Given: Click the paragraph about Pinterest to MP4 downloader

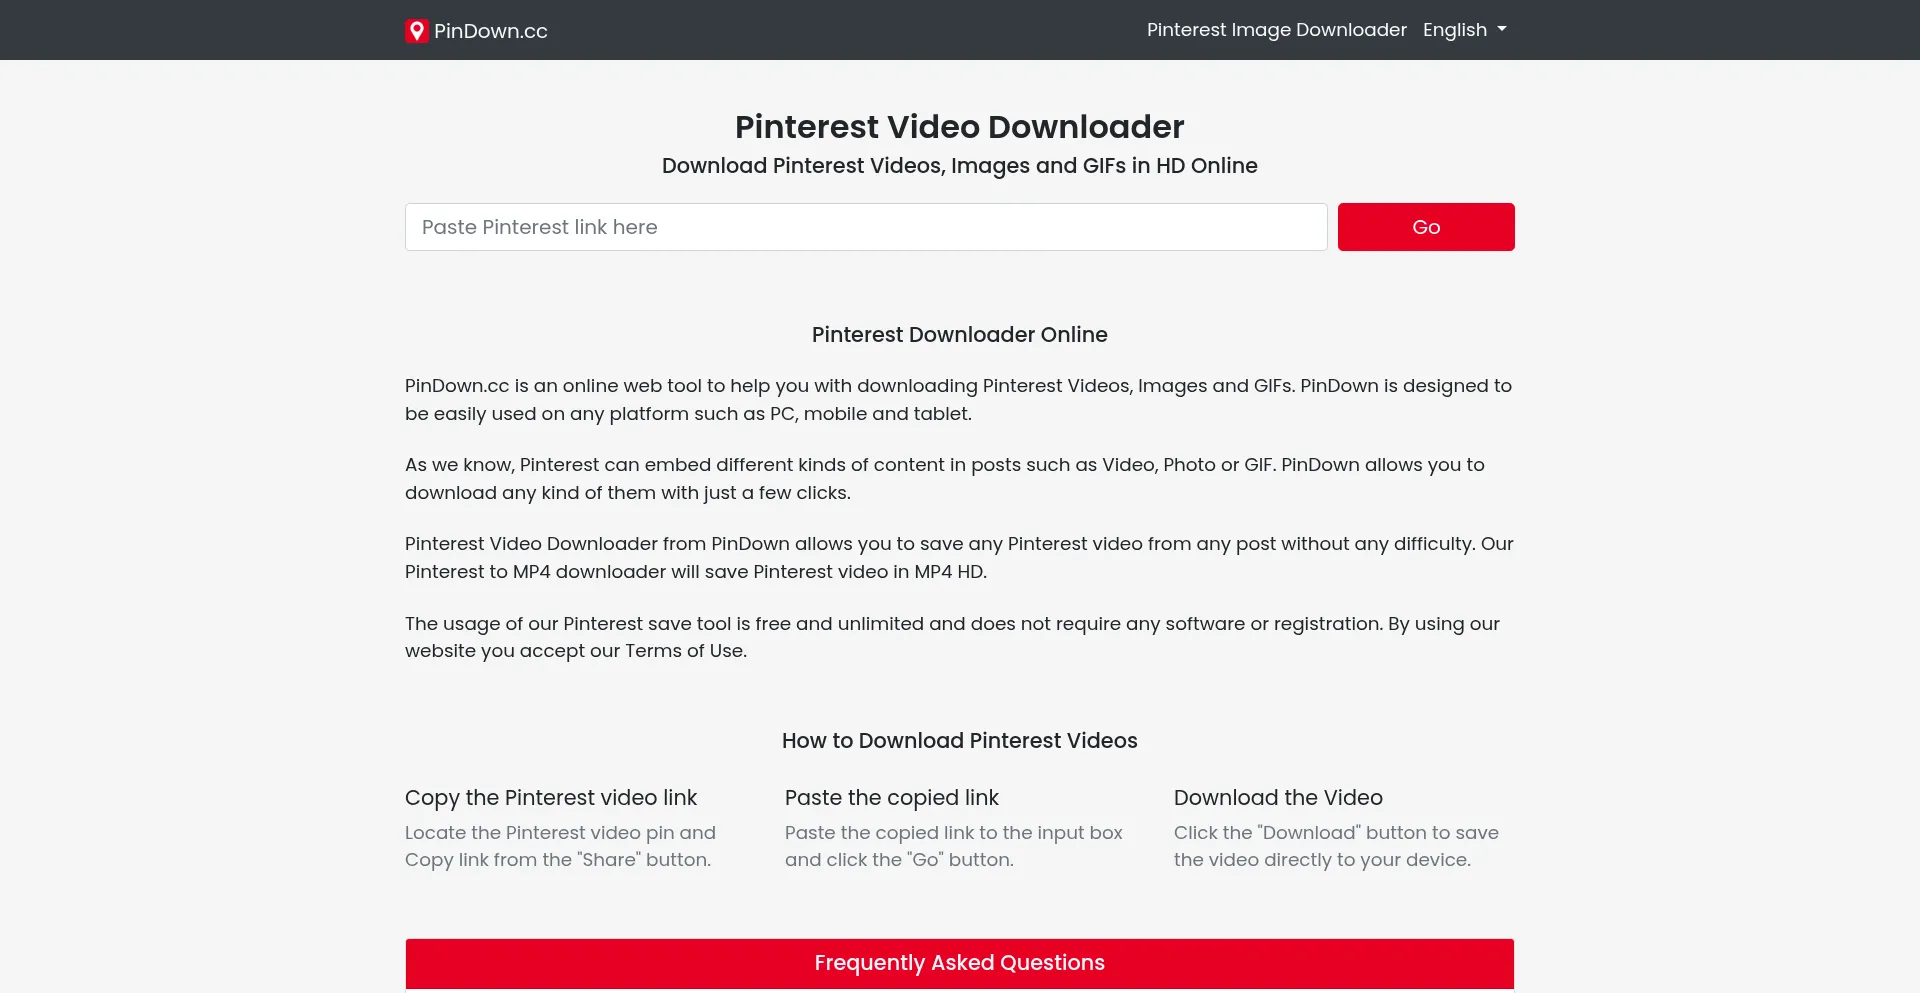Looking at the screenshot, I should [x=958, y=558].
